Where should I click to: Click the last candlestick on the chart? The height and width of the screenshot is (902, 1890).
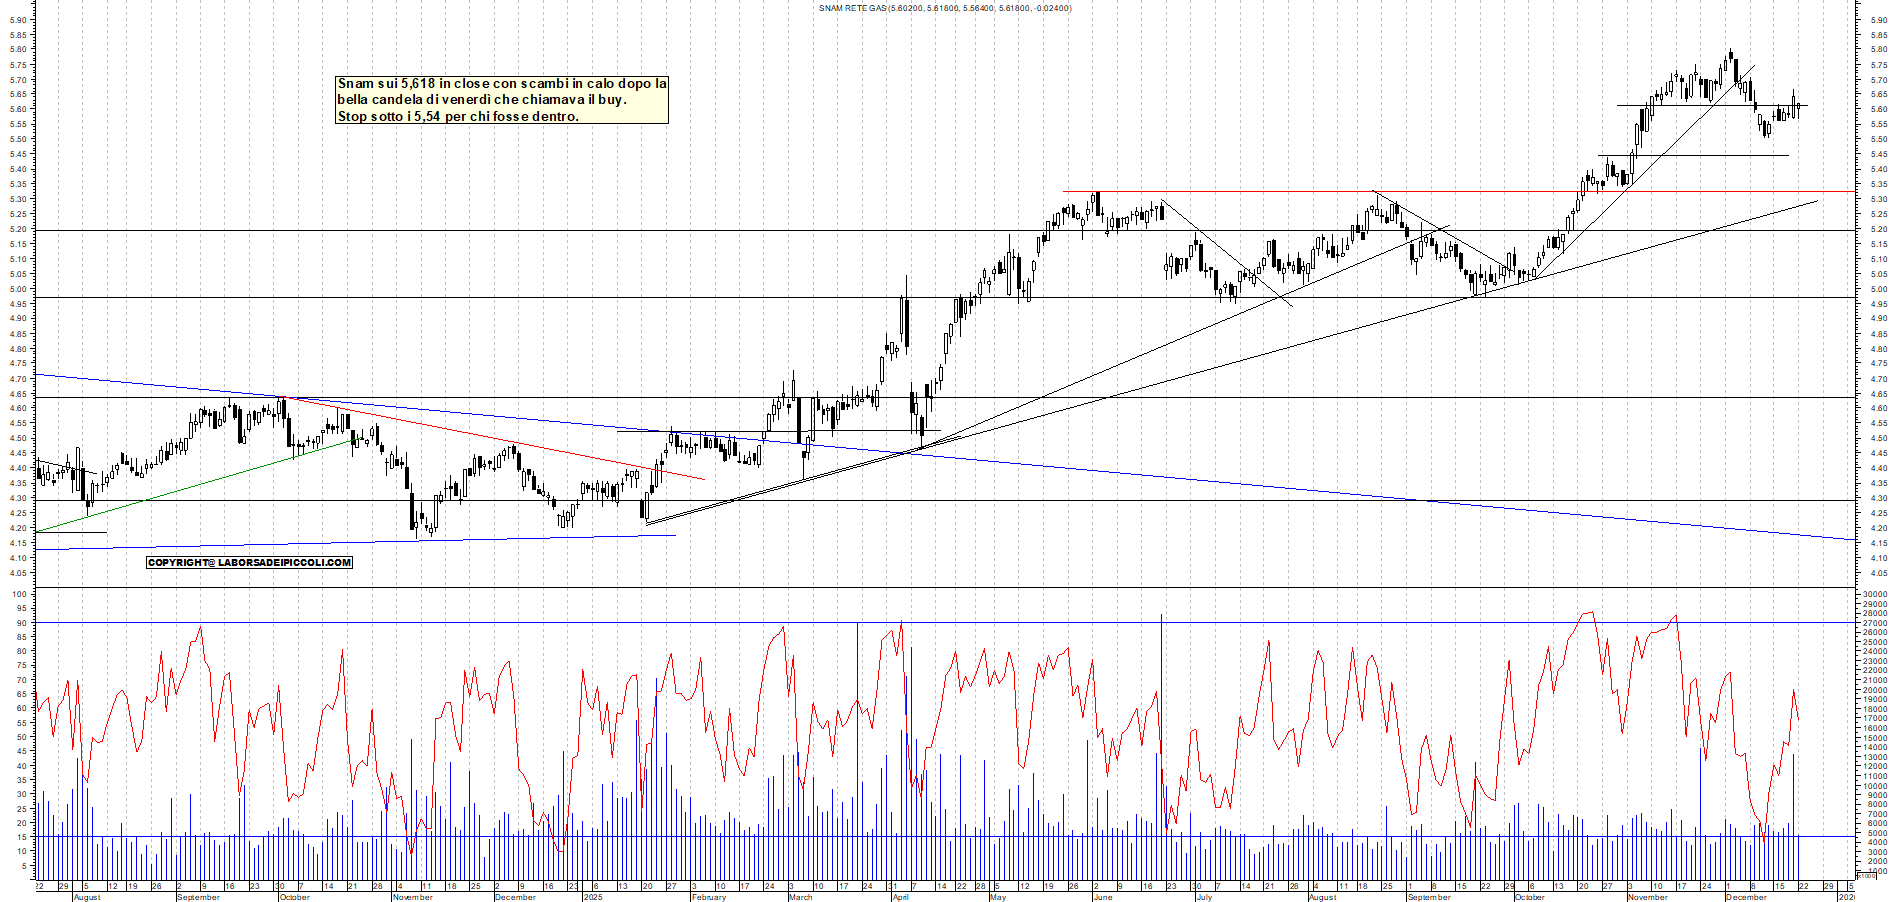tap(1799, 107)
